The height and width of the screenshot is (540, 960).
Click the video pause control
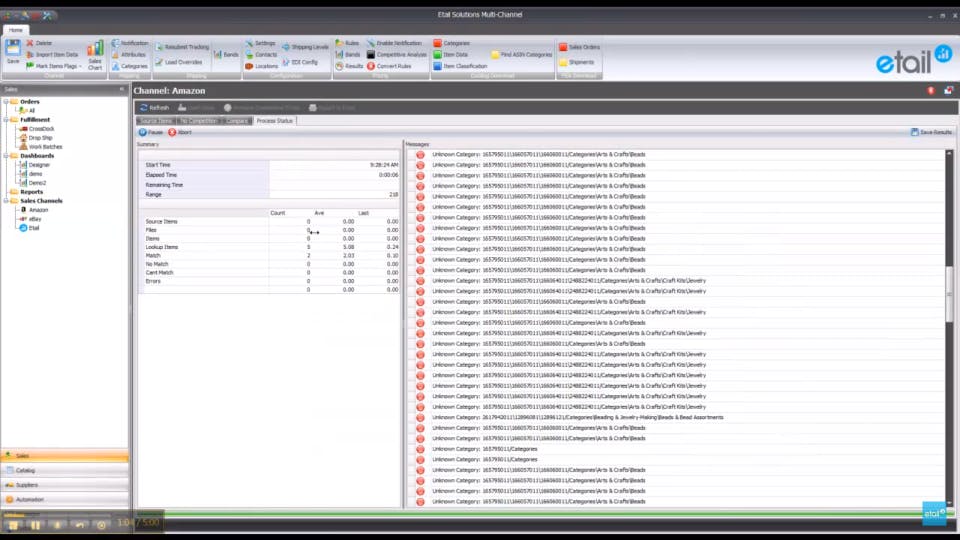click(x=36, y=525)
